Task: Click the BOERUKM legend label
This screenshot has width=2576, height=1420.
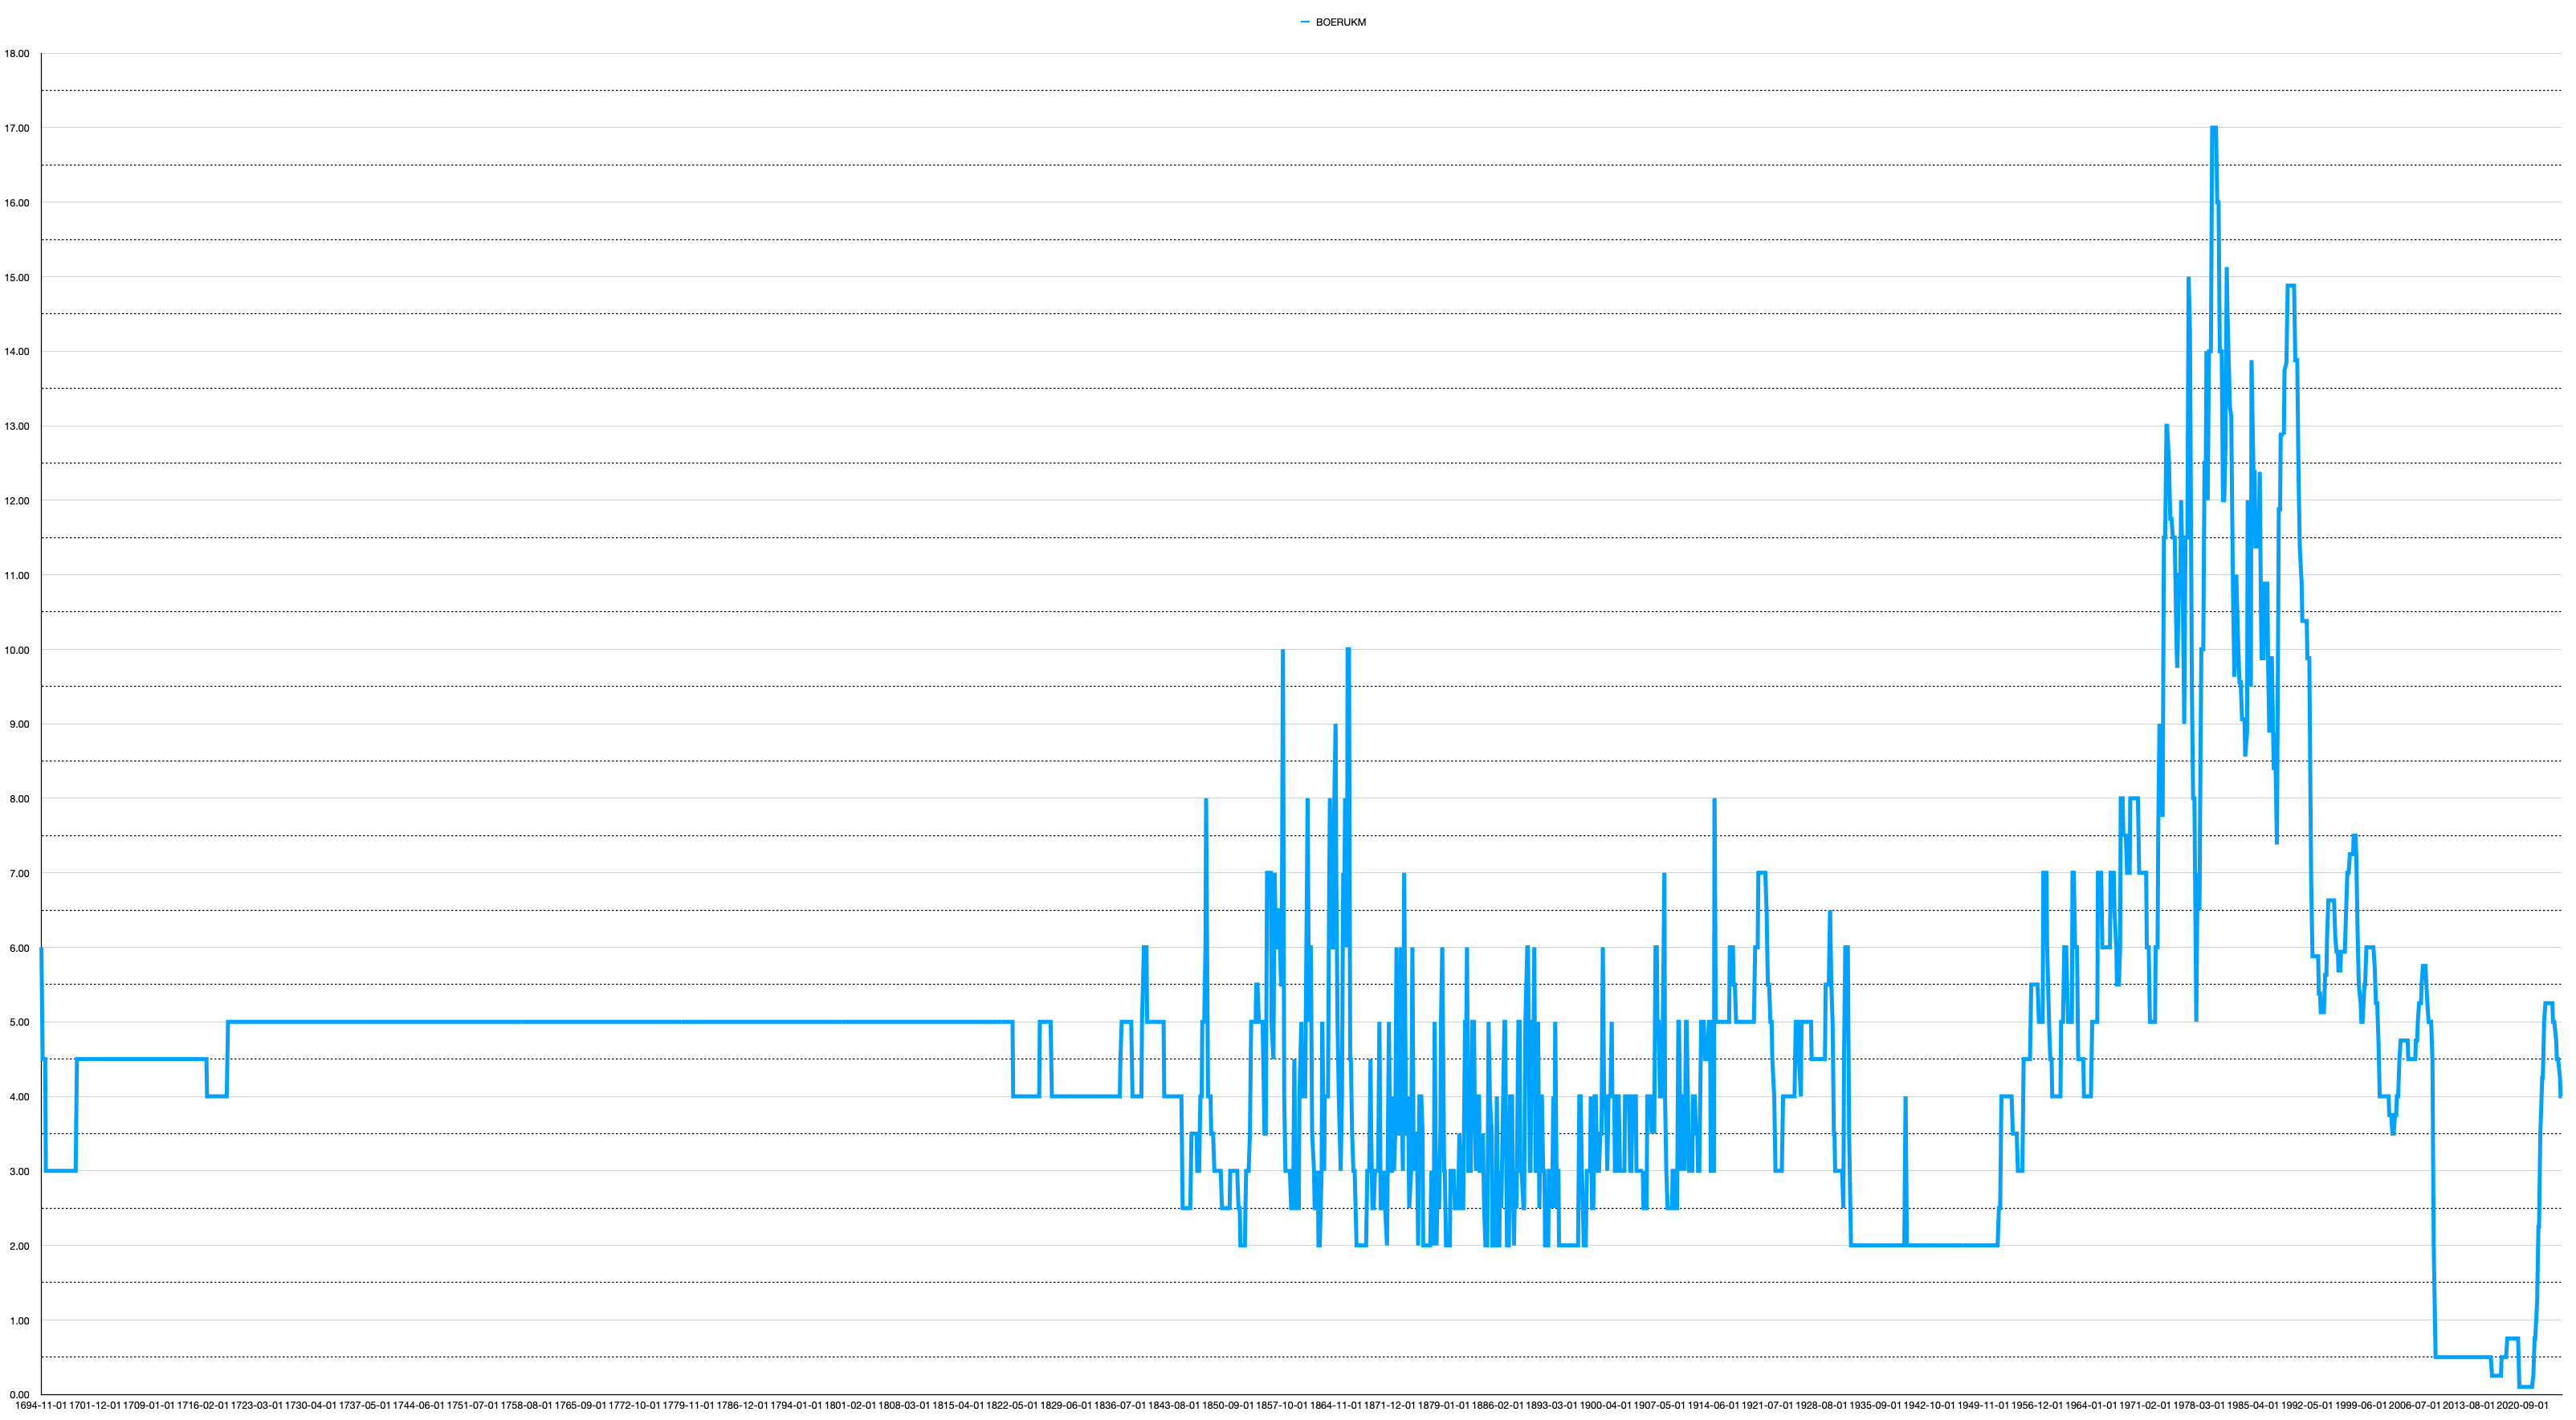Action: 1340,22
